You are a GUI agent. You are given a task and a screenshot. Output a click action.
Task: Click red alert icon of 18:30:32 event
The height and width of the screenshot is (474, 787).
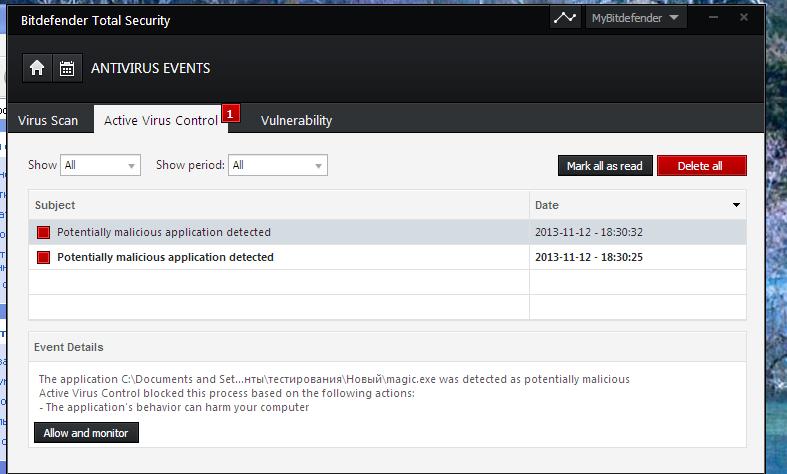(43, 232)
